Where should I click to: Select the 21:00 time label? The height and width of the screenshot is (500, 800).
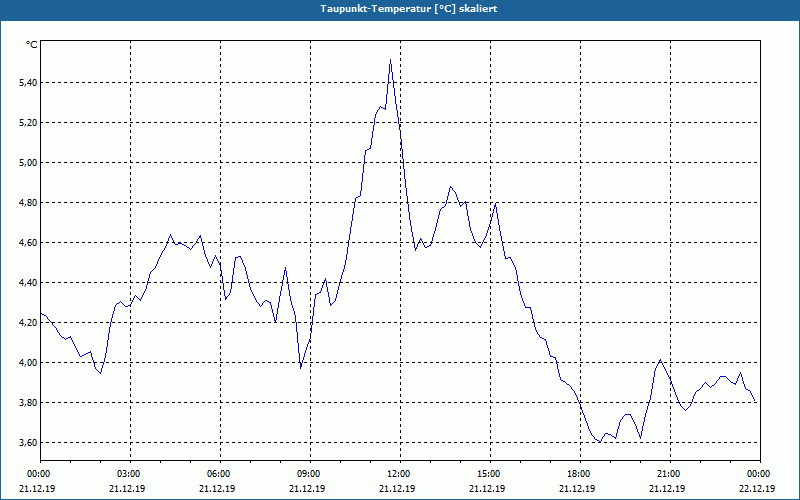point(670,474)
